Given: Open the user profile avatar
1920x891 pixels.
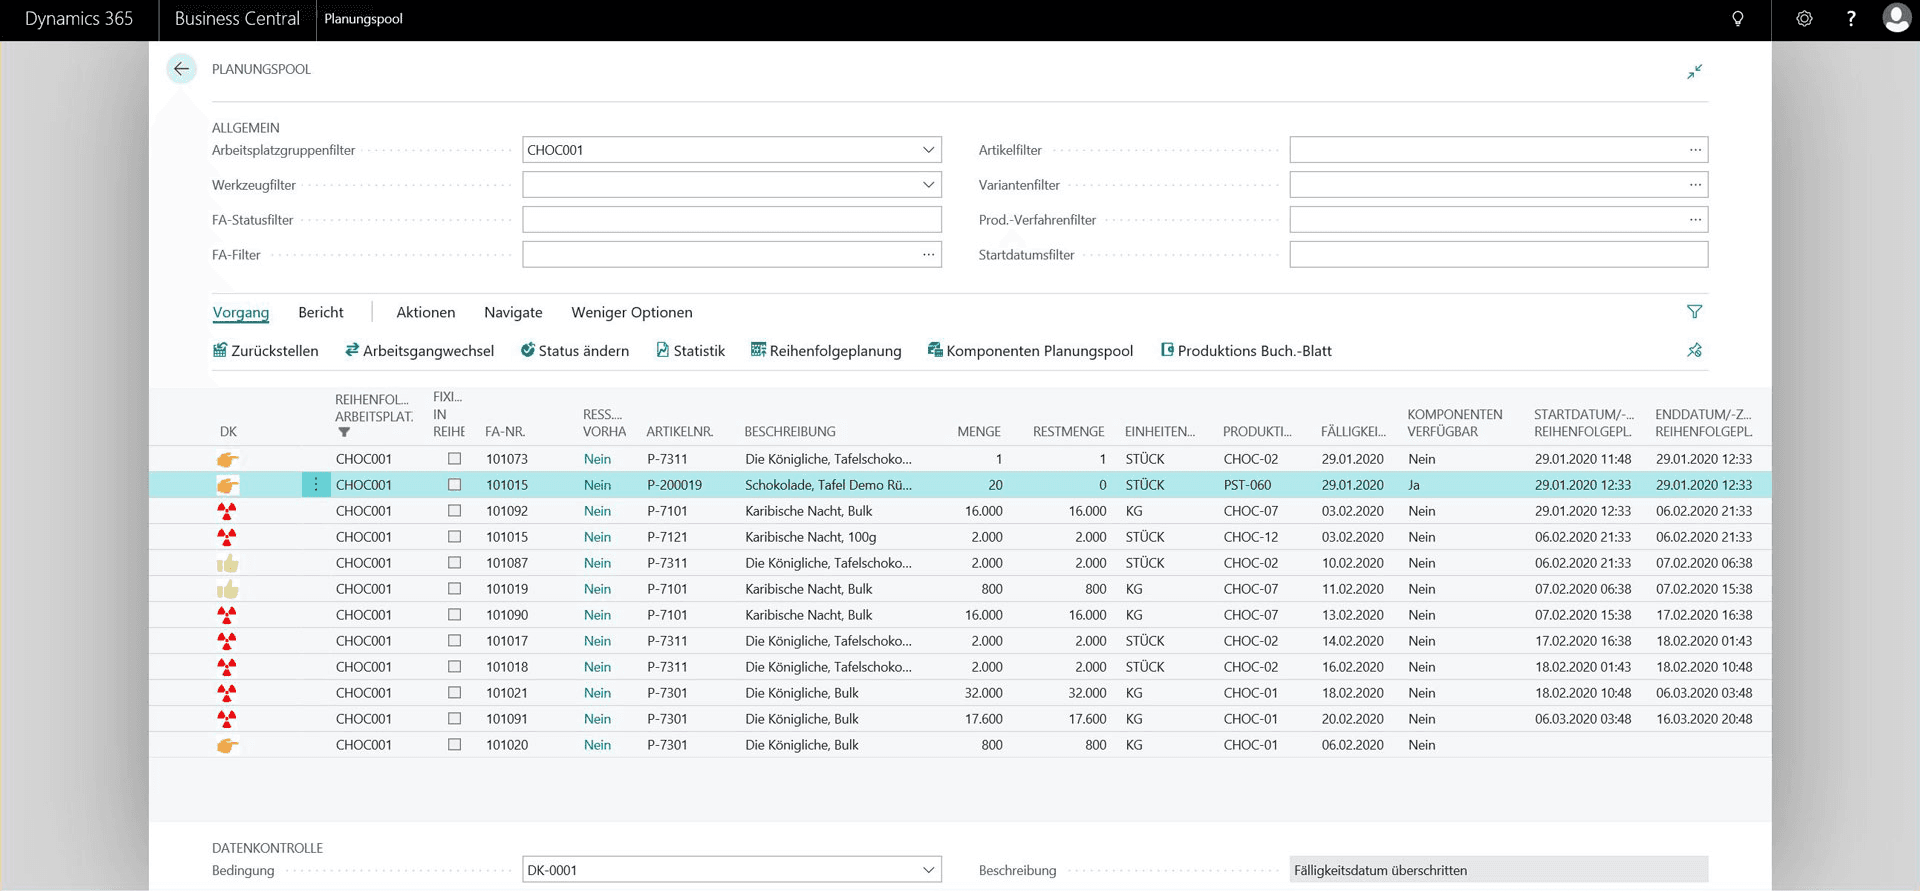Looking at the screenshot, I should pos(1896,18).
